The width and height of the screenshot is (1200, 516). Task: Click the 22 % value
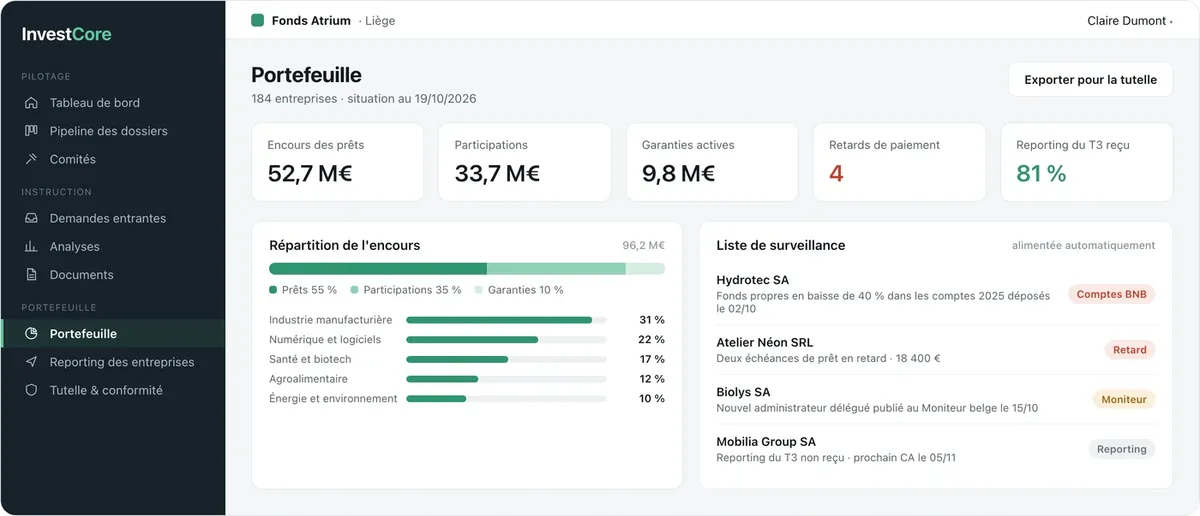coord(652,340)
